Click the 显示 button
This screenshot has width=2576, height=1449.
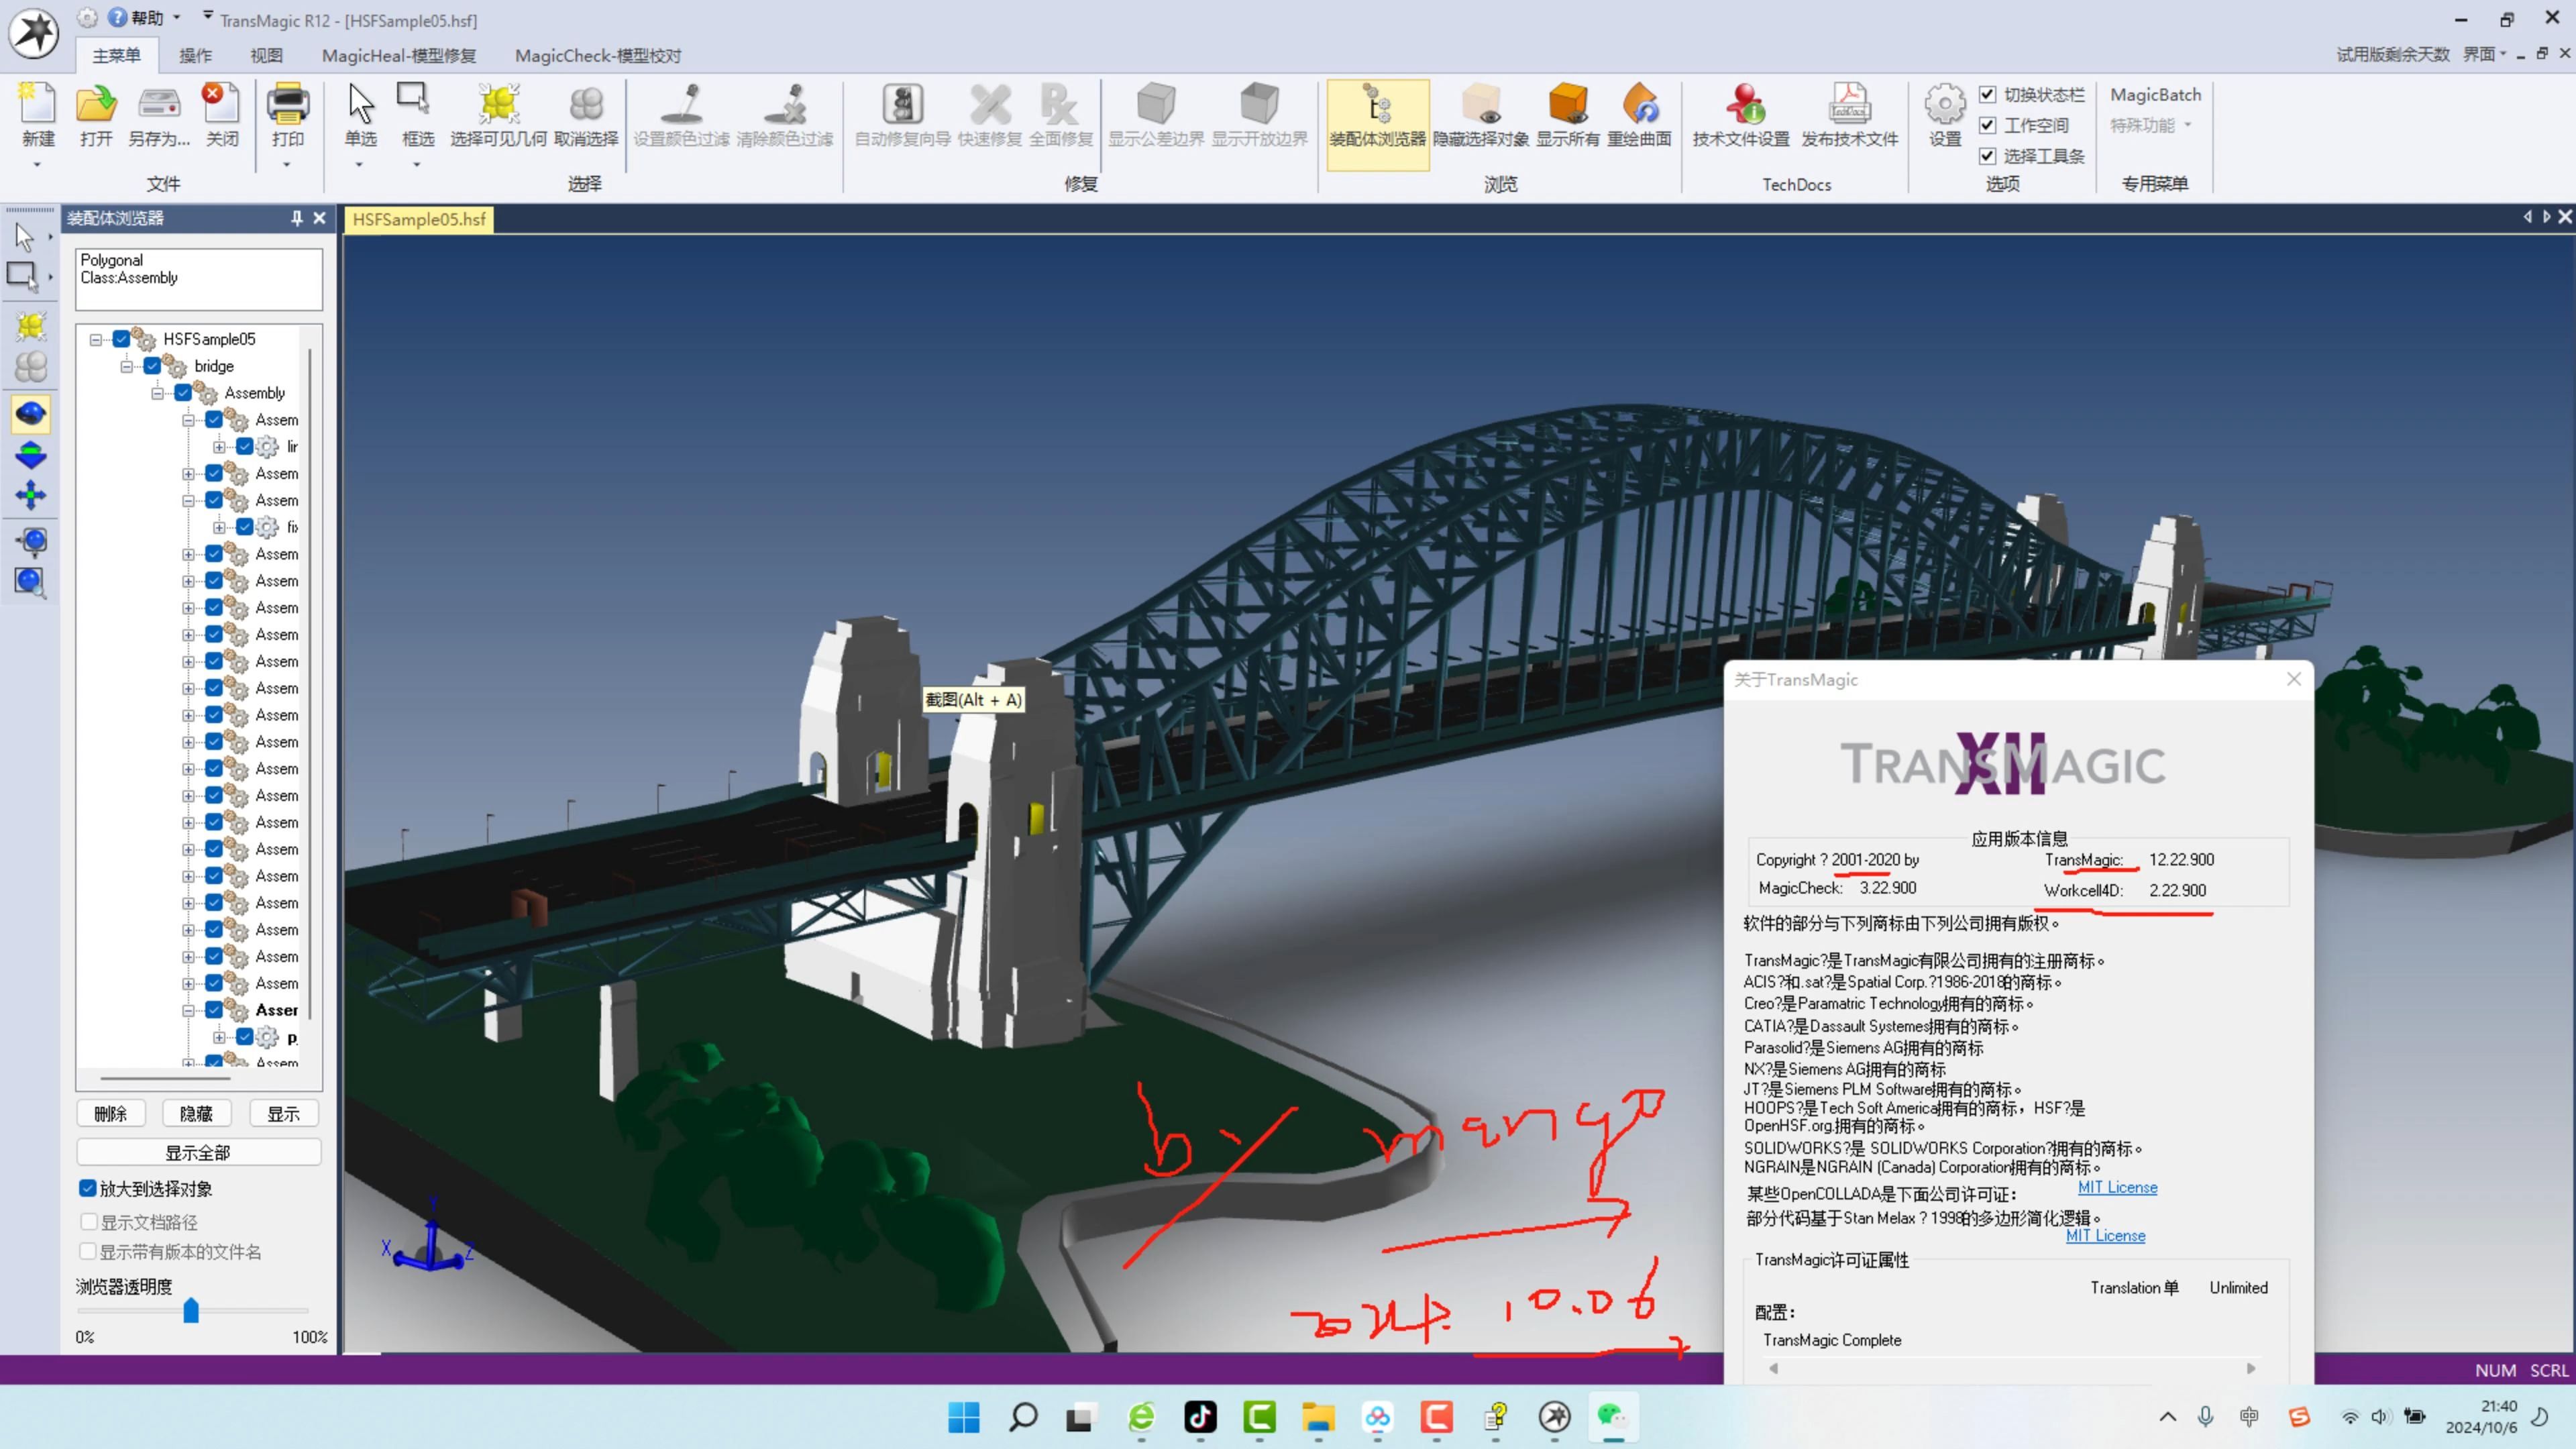283,1113
